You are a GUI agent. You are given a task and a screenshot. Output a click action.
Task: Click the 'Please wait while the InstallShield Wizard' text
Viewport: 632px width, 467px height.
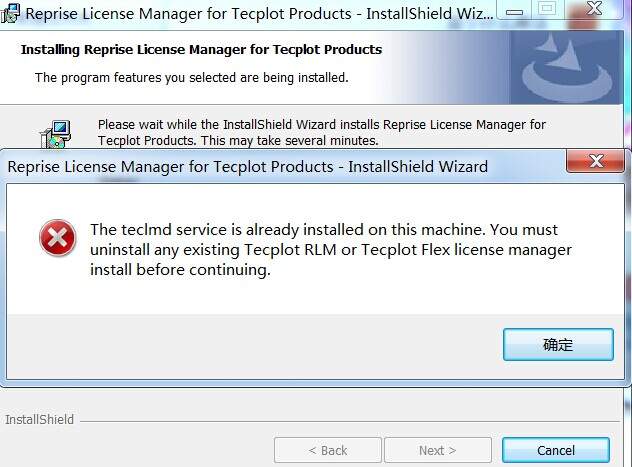(x=321, y=125)
